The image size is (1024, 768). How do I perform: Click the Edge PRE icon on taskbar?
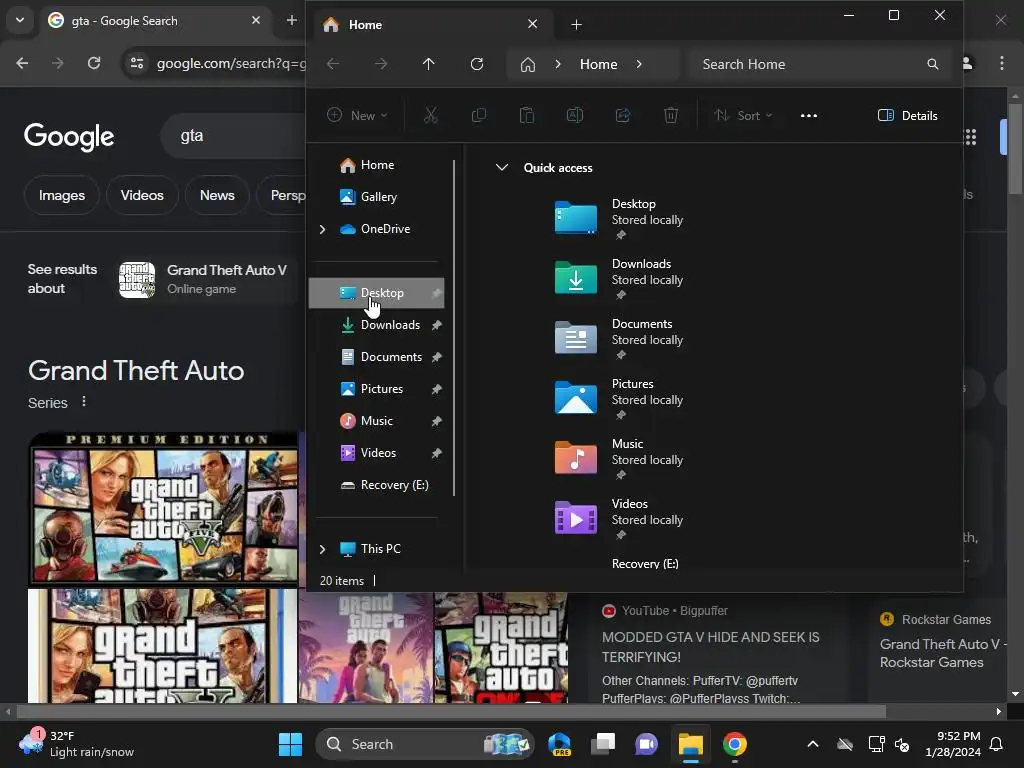coord(560,744)
